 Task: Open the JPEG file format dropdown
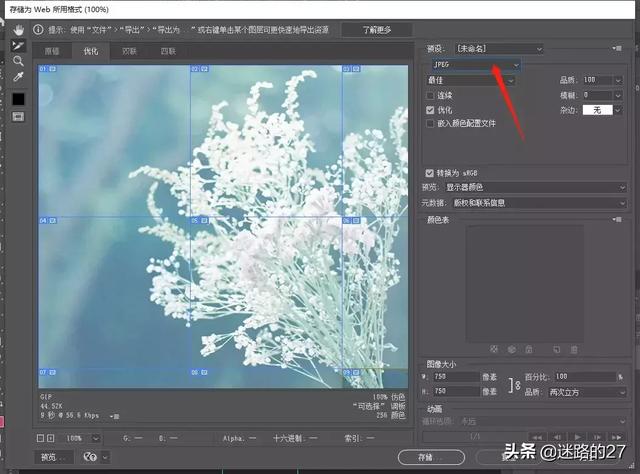475,64
